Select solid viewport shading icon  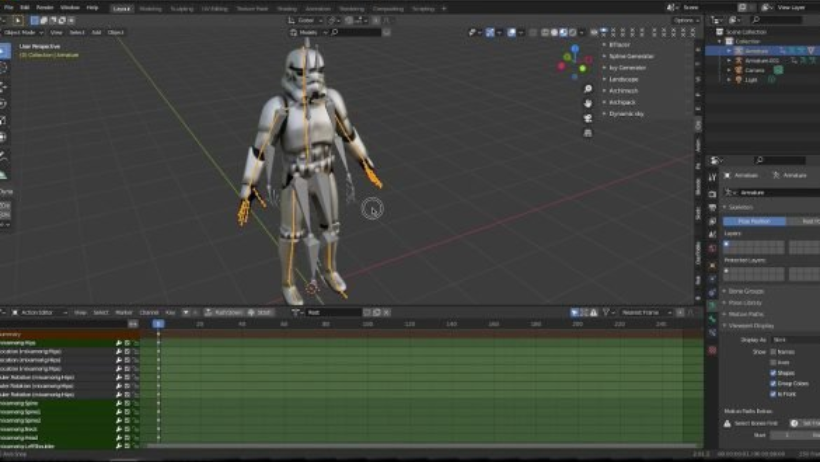[x=554, y=32]
